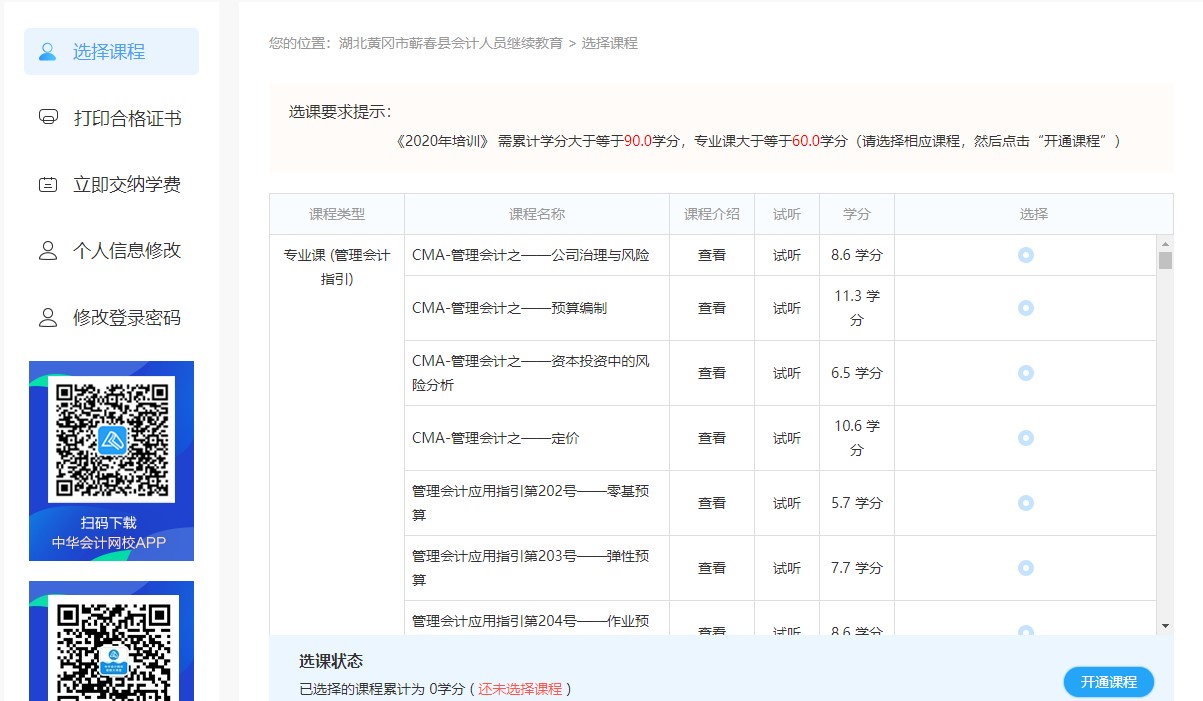Screen dimensions: 1203x701
Task: Select radio for 资本投资中的风险分析 course
Action: point(1025,373)
